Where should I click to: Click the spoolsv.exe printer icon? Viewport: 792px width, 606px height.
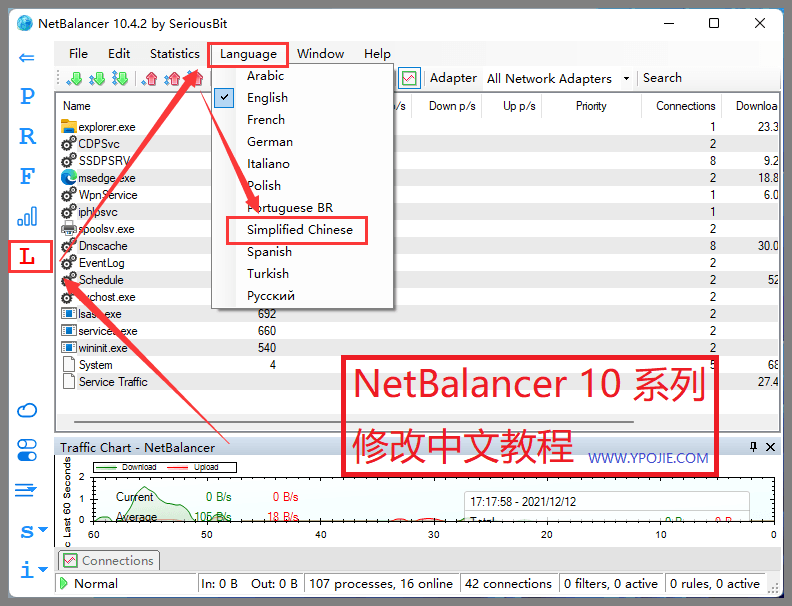point(69,229)
